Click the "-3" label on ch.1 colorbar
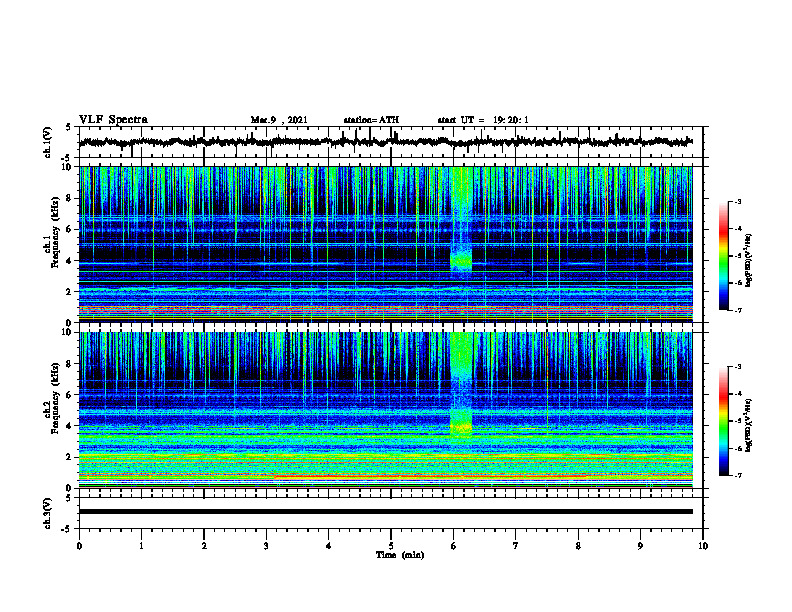Screen dimensions: 792x612 (737, 202)
